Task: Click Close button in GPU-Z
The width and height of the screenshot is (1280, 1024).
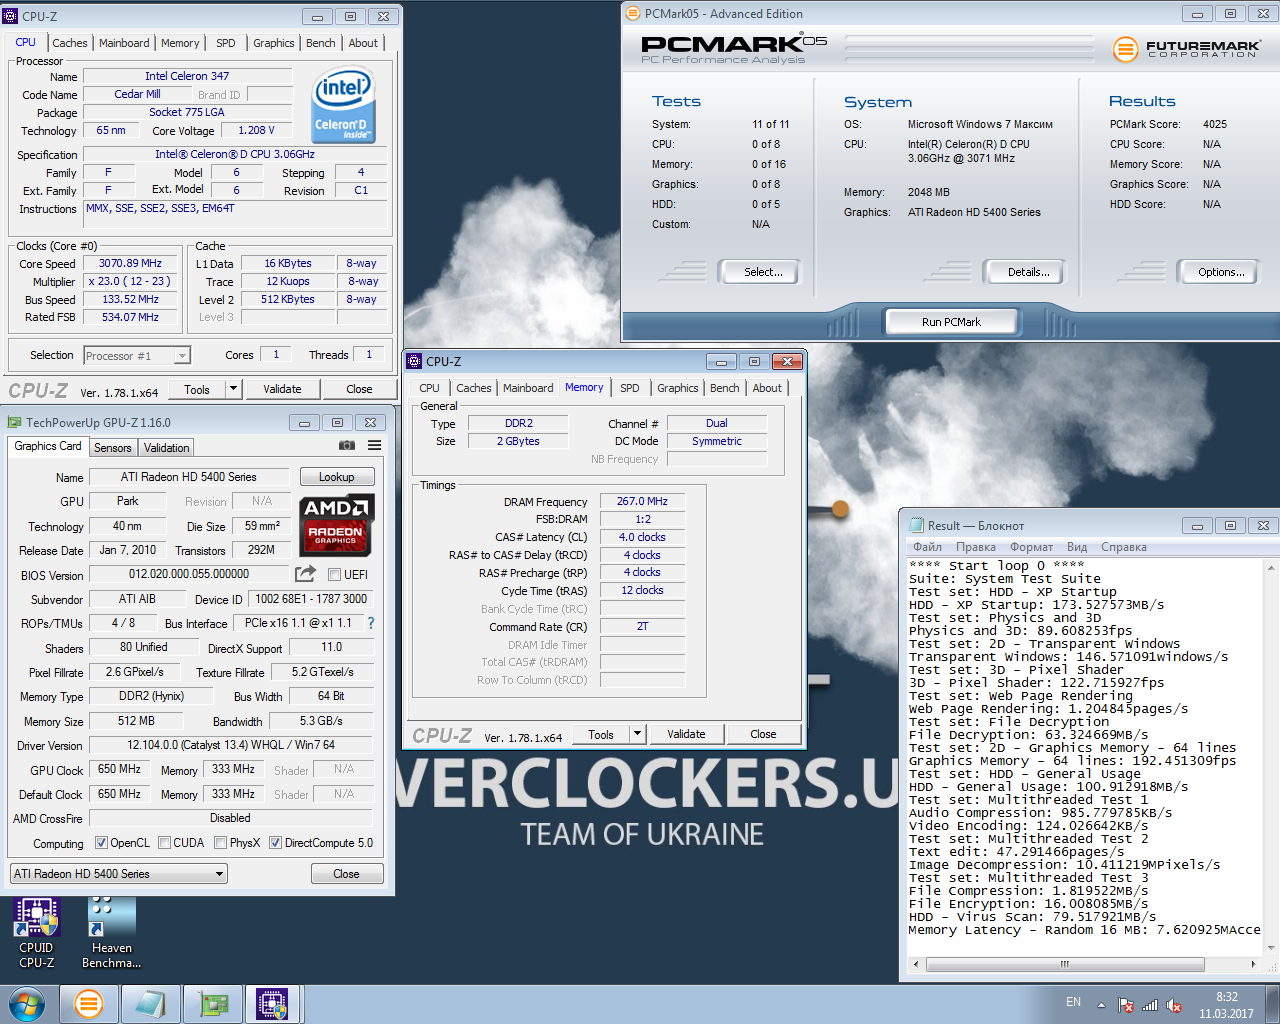Action: click(346, 874)
